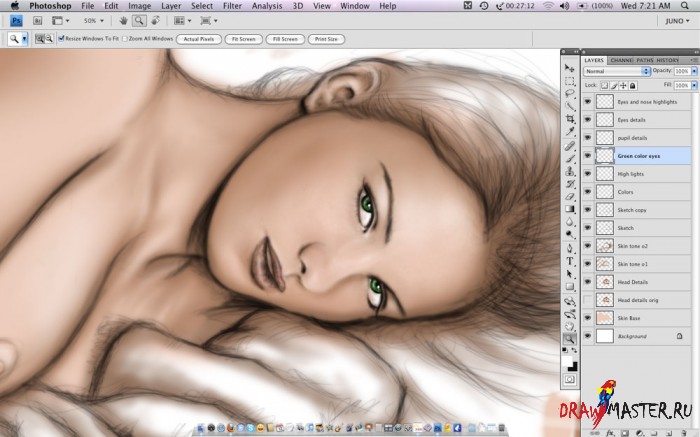
Task: Open the Filter menu
Action: 232,6
